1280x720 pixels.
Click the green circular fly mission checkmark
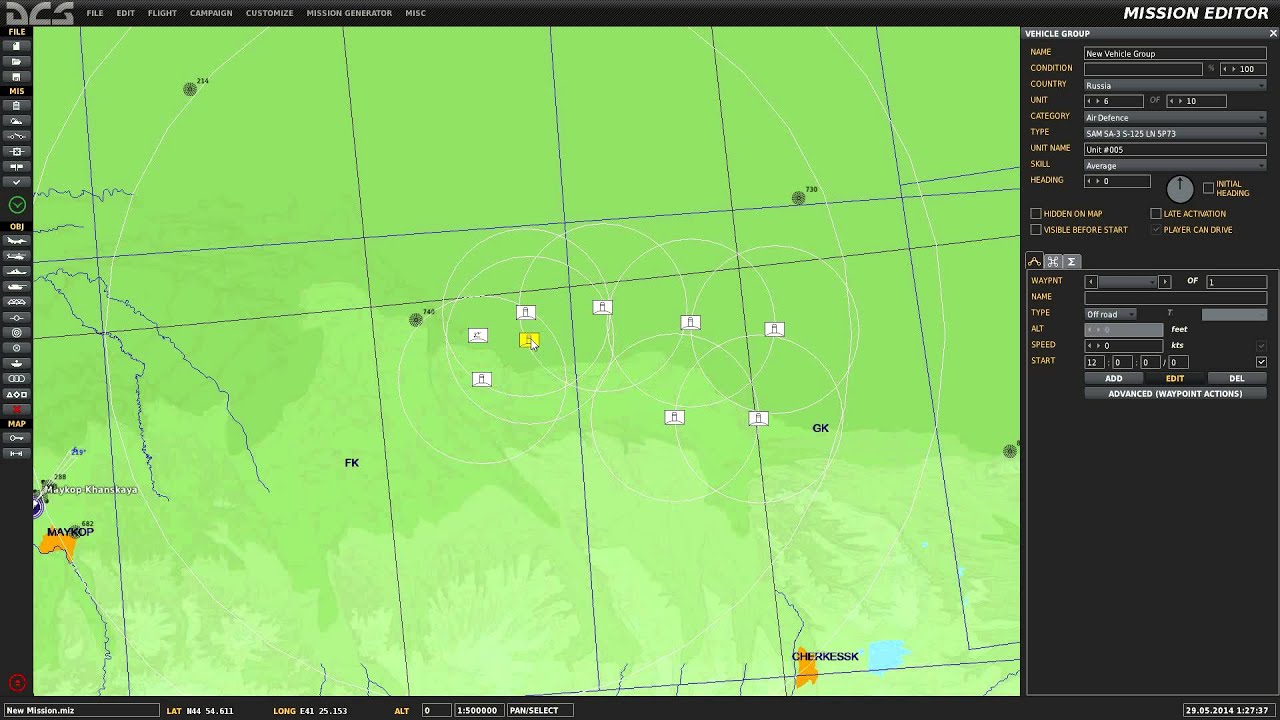click(x=17, y=205)
